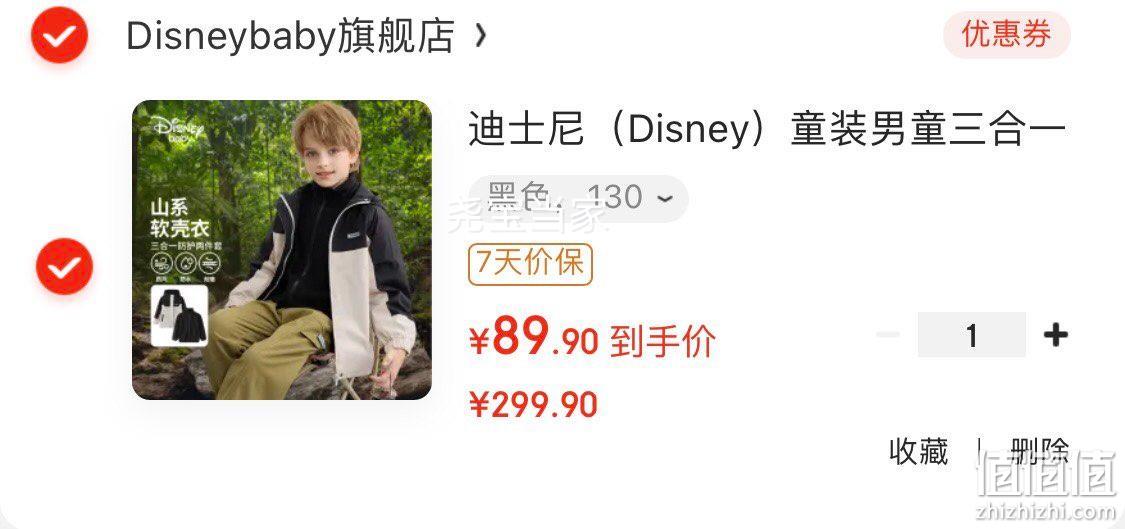Click the quantity field showing 1

971,335
